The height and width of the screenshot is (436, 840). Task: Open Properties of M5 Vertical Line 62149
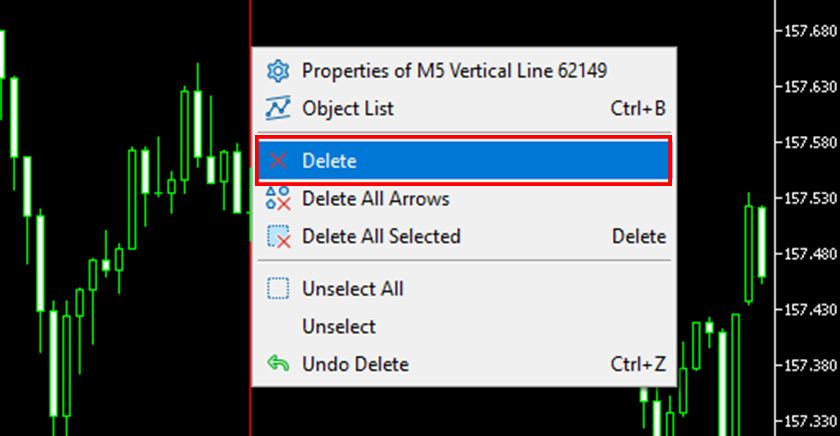coord(454,71)
